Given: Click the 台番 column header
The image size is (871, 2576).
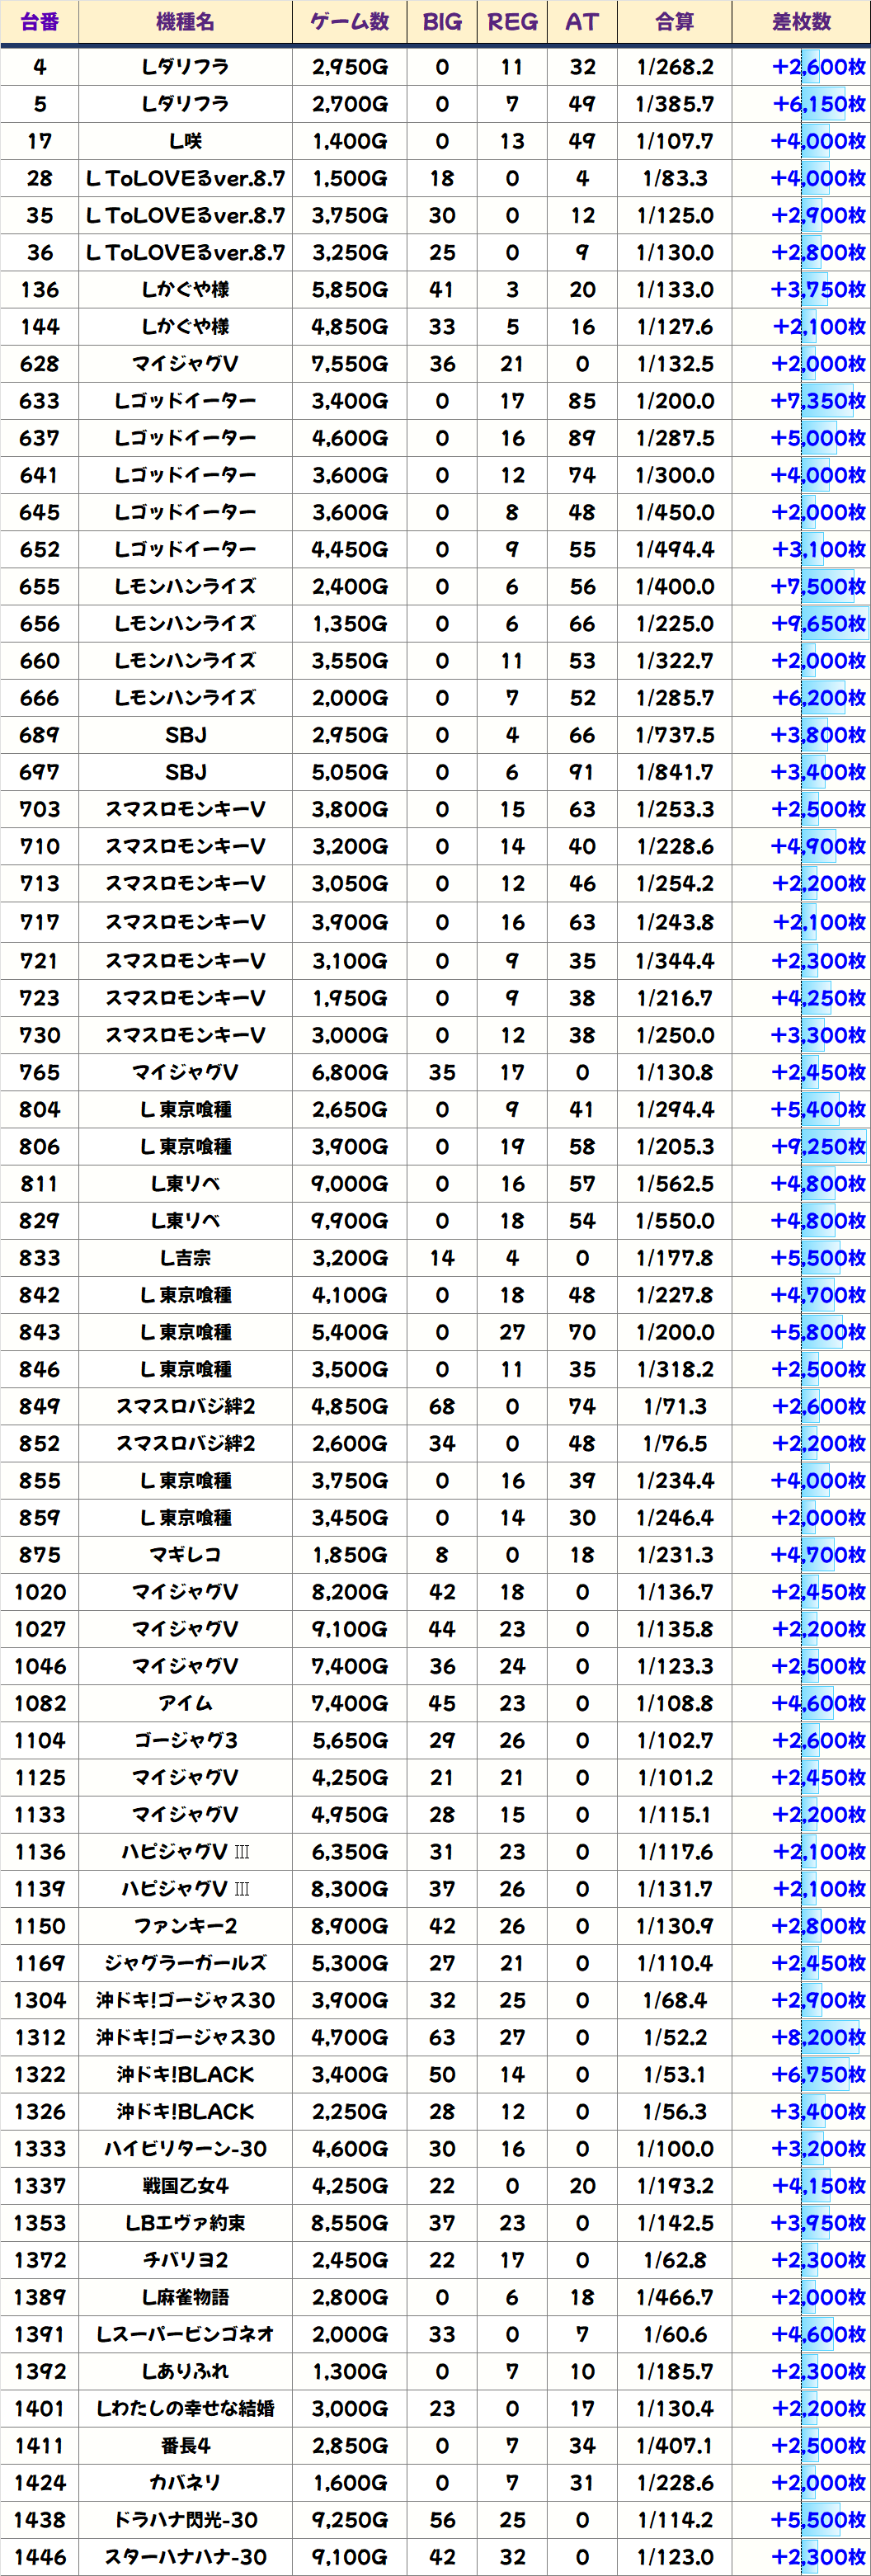Looking at the screenshot, I should tap(40, 22).
